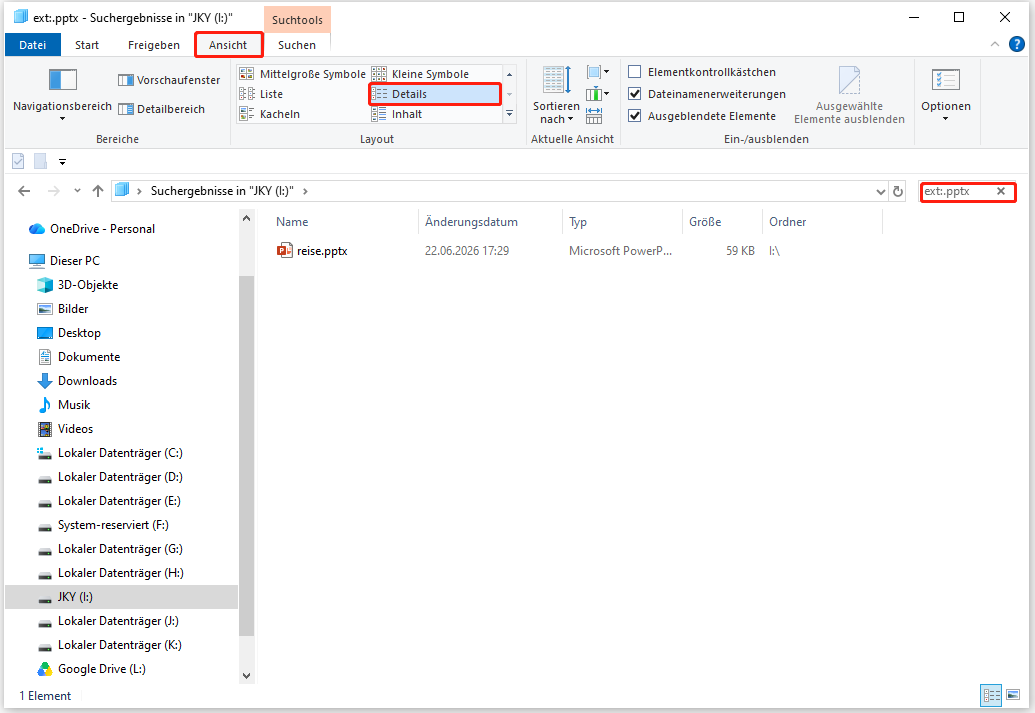Open the address bar history dropdown
The image size is (1035, 713).
tap(881, 191)
